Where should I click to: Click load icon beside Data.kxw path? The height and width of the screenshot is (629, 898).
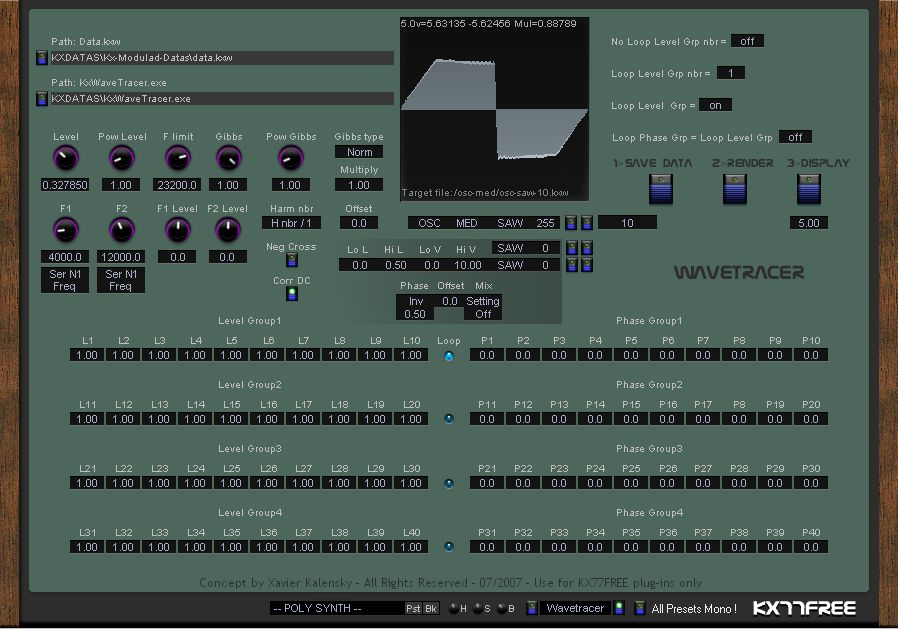click(41, 58)
